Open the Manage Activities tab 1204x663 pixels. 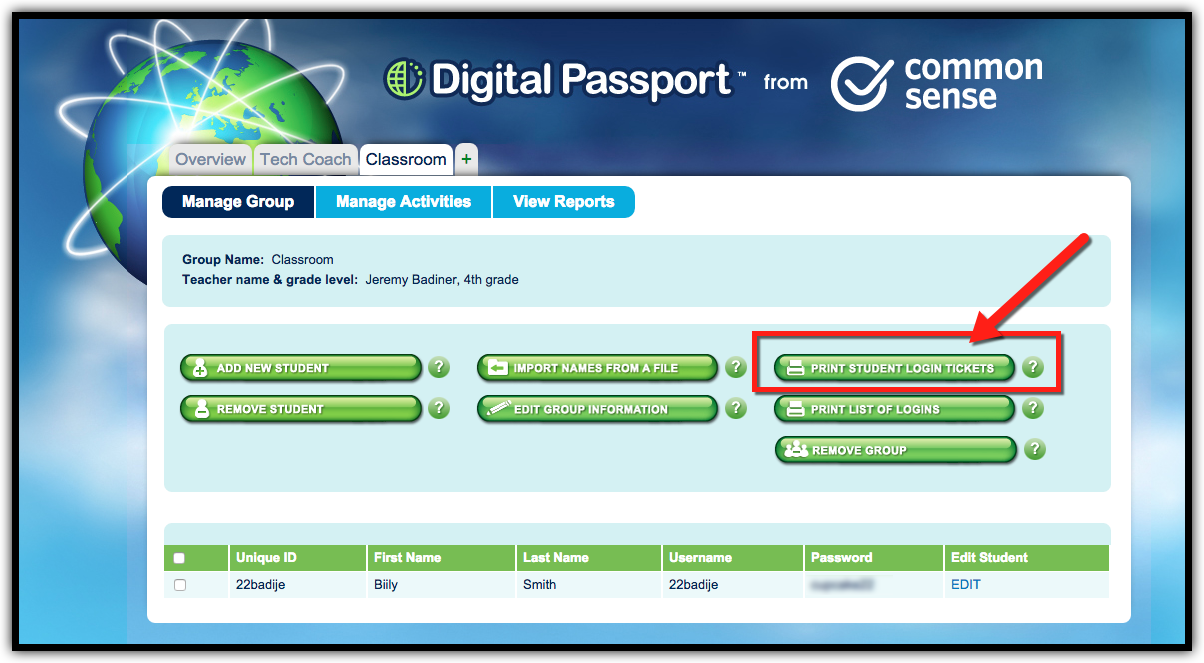(x=403, y=202)
